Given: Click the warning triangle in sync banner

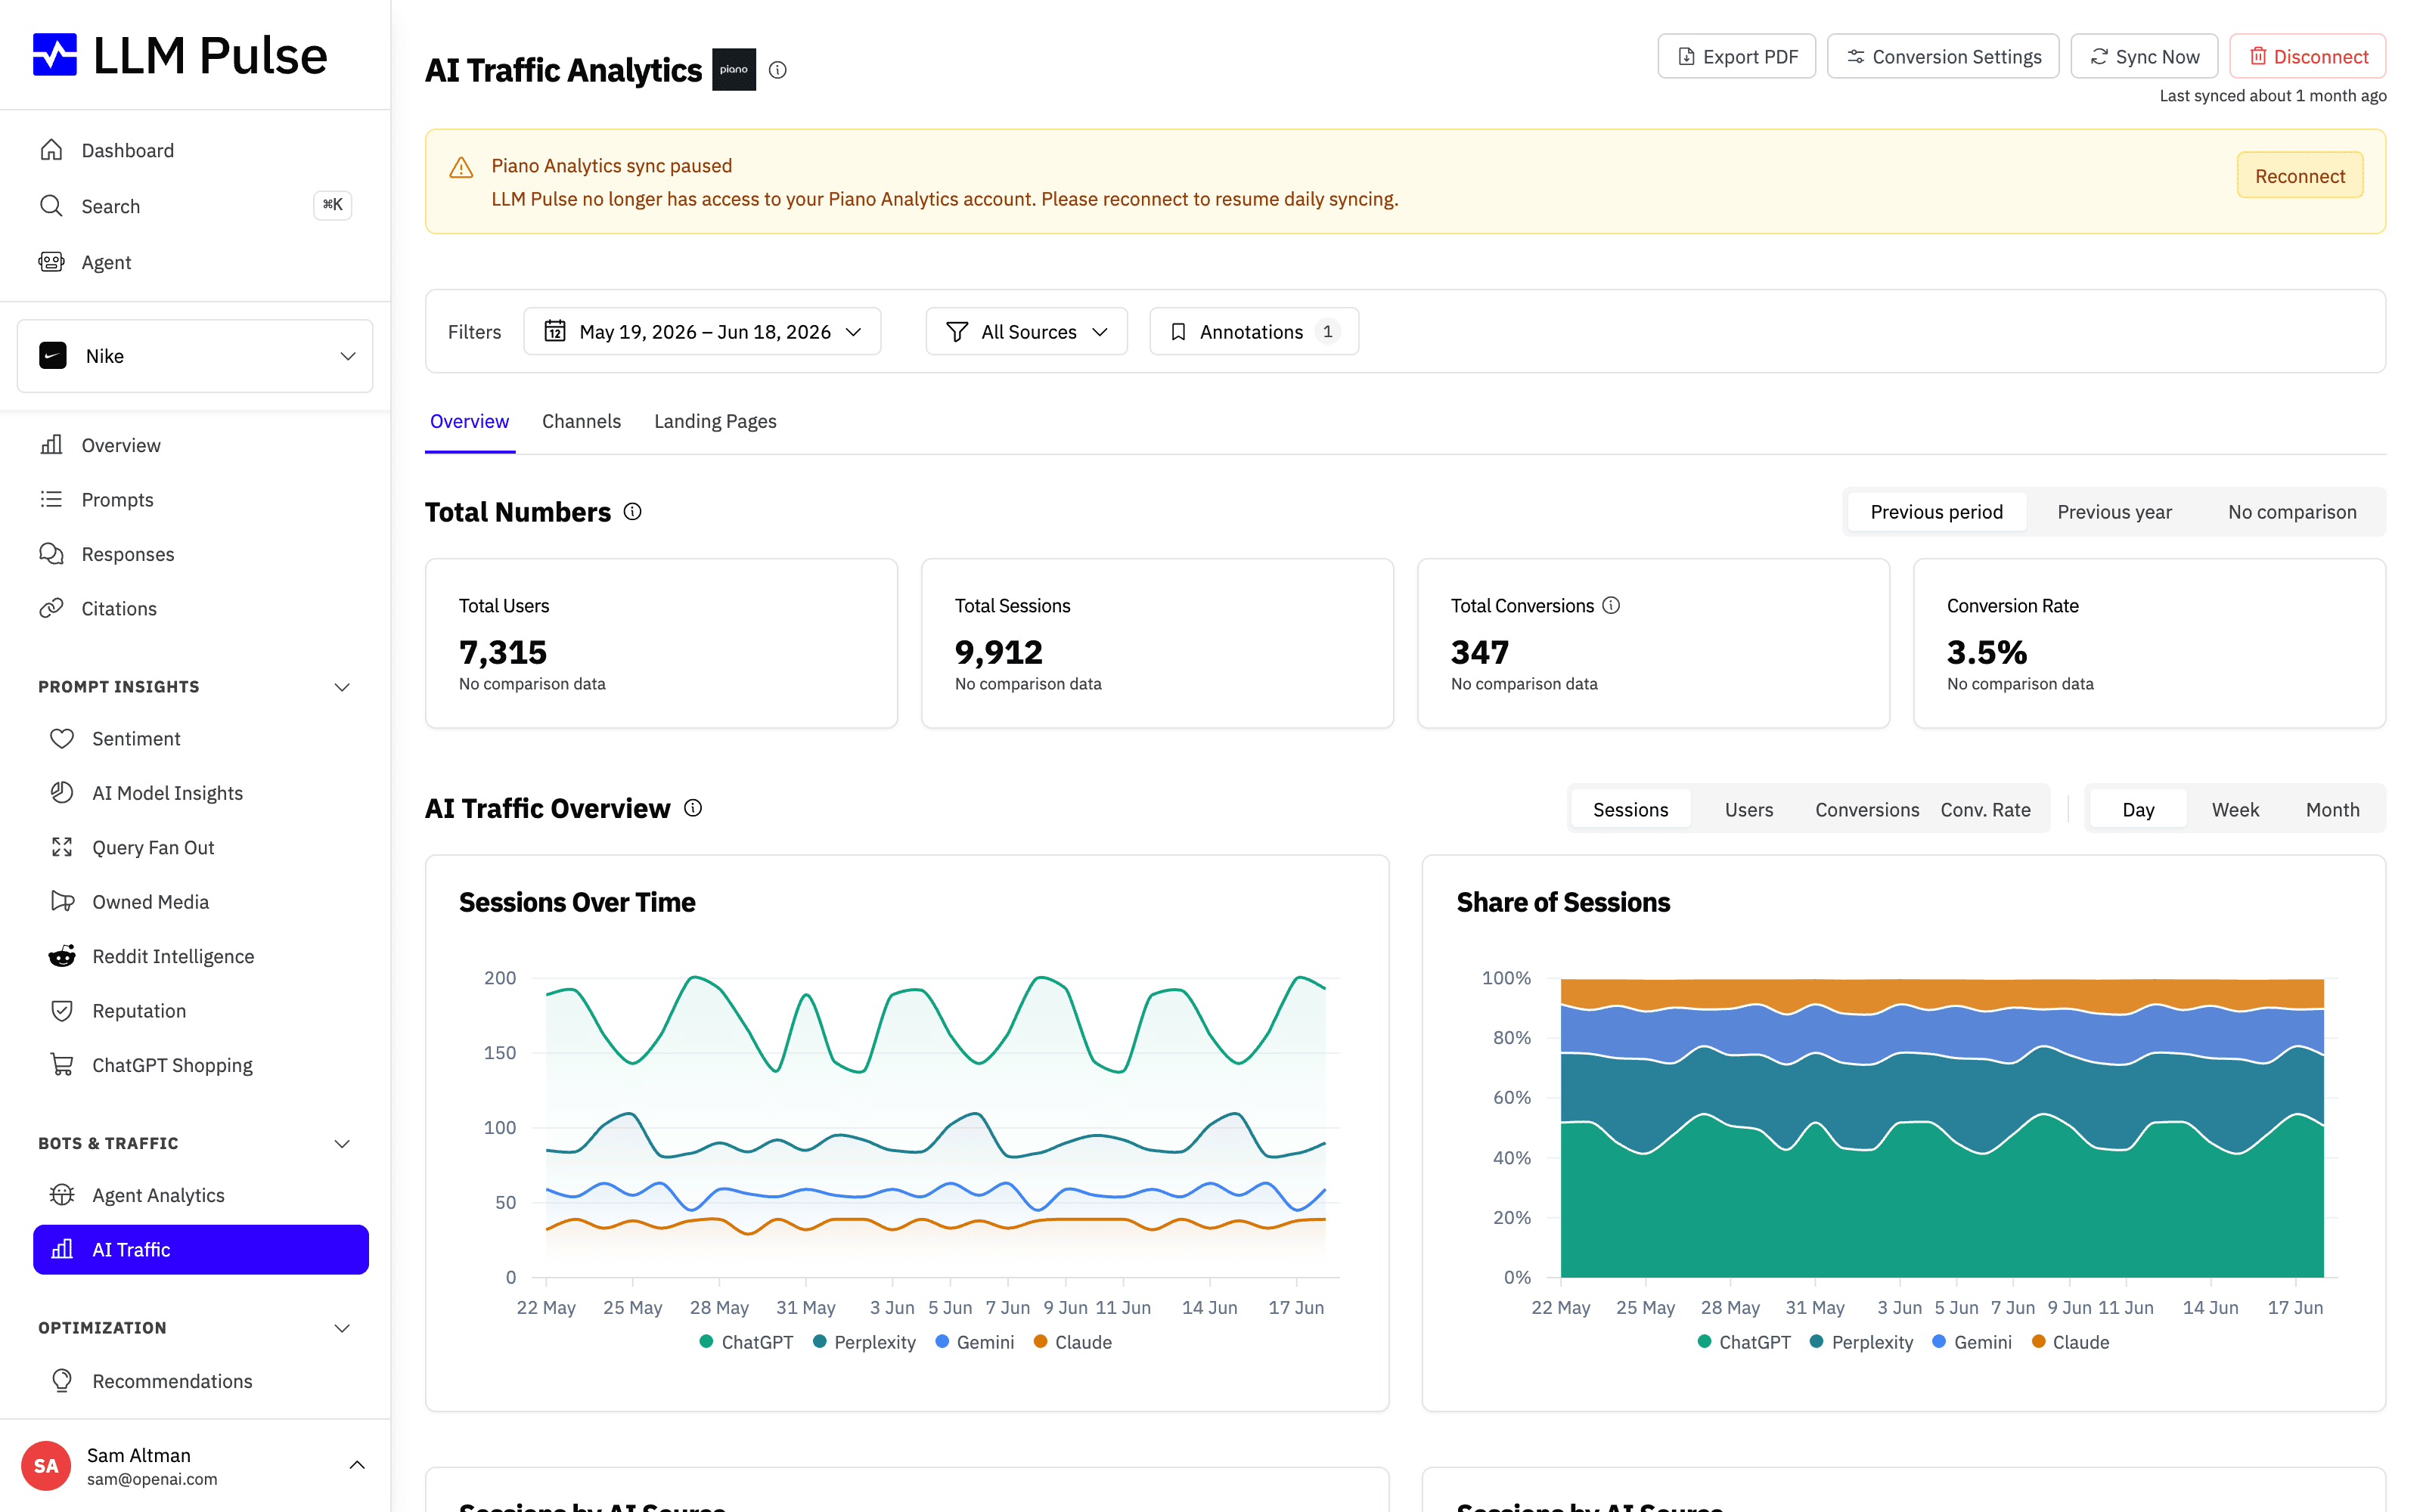Looking at the screenshot, I should pos(461,167).
